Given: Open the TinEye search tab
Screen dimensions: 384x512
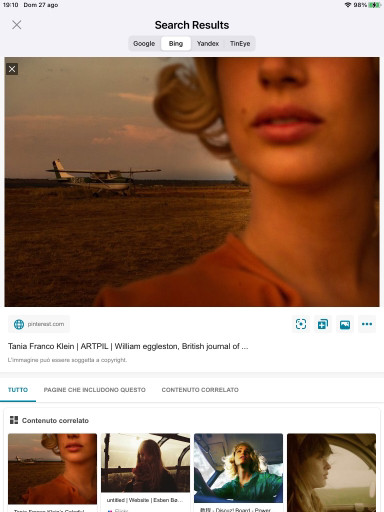Looking at the screenshot, I should point(240,44).
